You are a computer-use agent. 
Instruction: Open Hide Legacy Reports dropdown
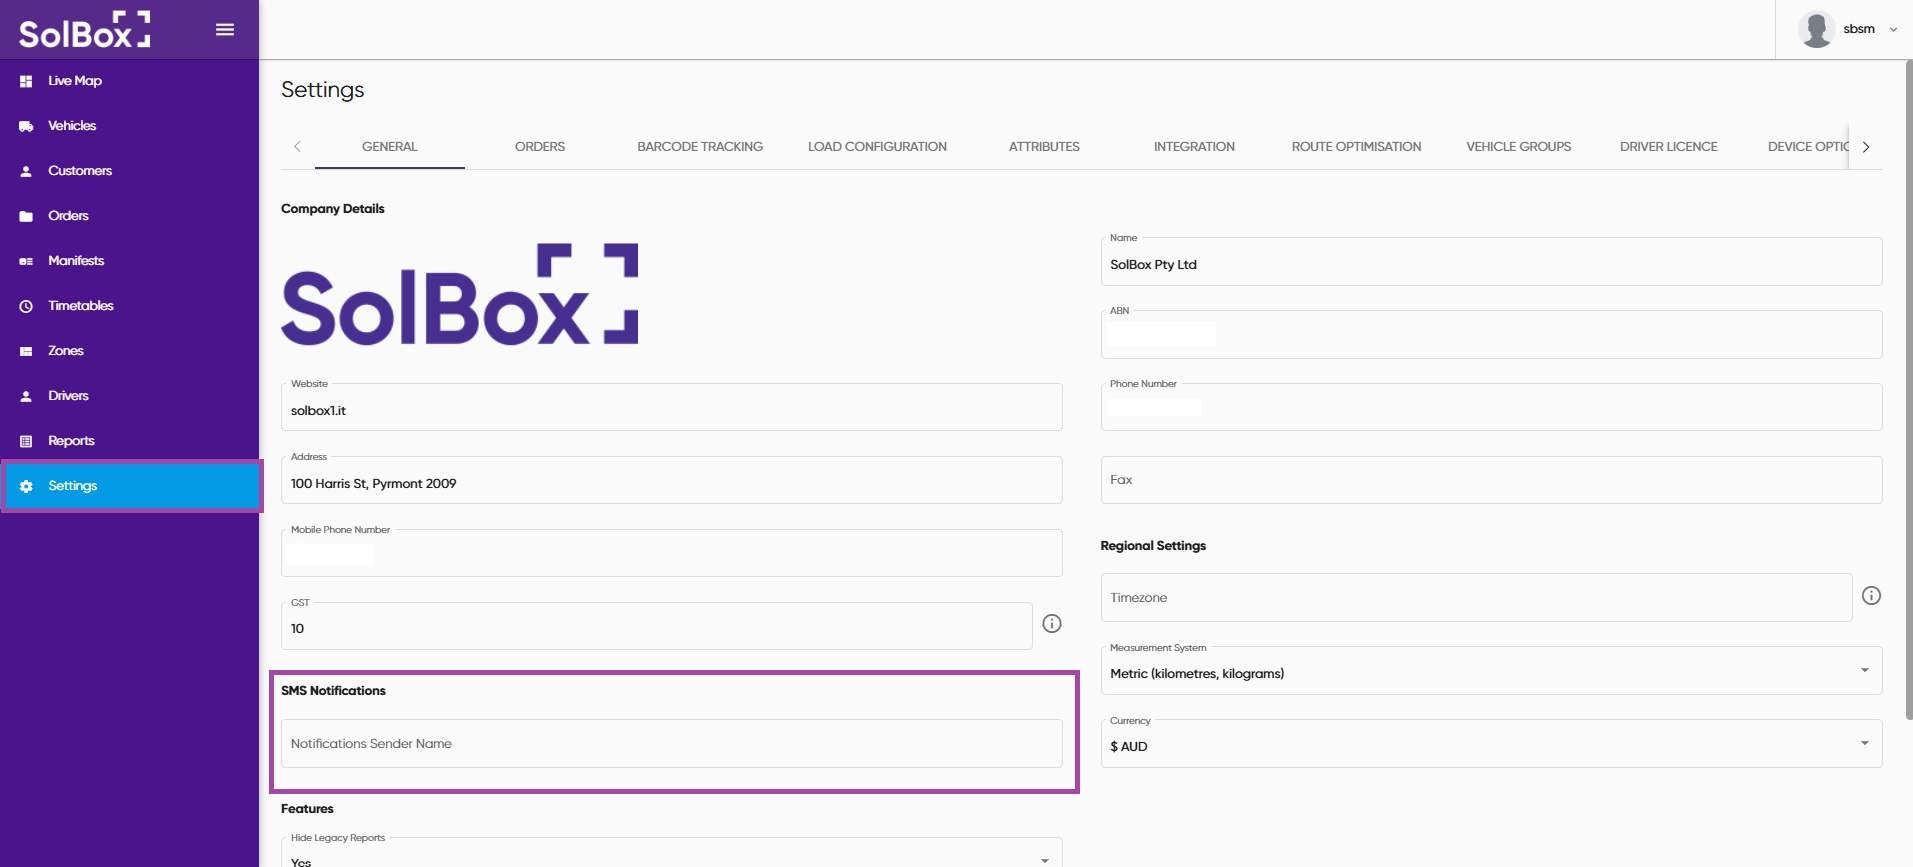pos(671,853)
